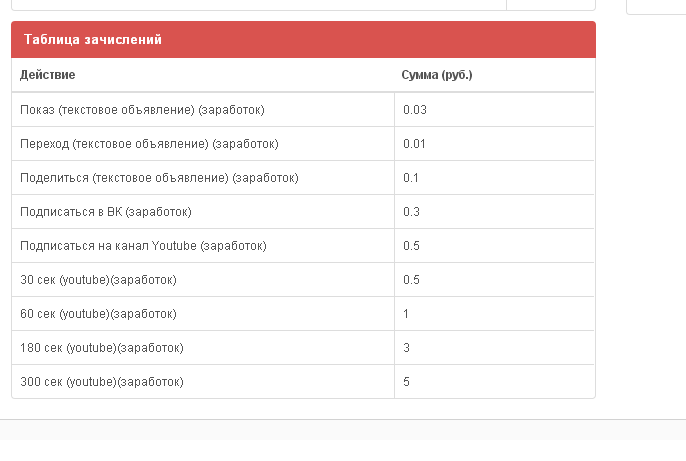Image resolution: width=686 pixels, height=461 pixels.
Task: Click the 30 сек (youtube) row label
Action: click(x=98, y=280)
